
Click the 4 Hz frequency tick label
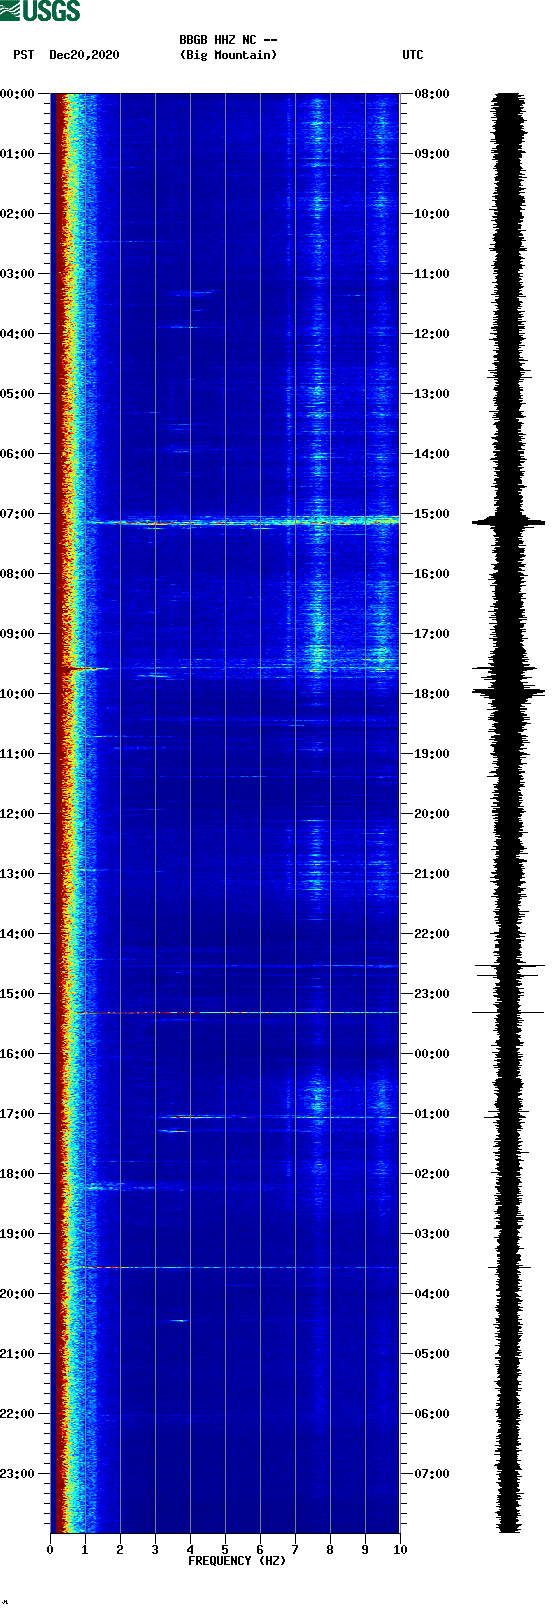tap(190, 1550)
